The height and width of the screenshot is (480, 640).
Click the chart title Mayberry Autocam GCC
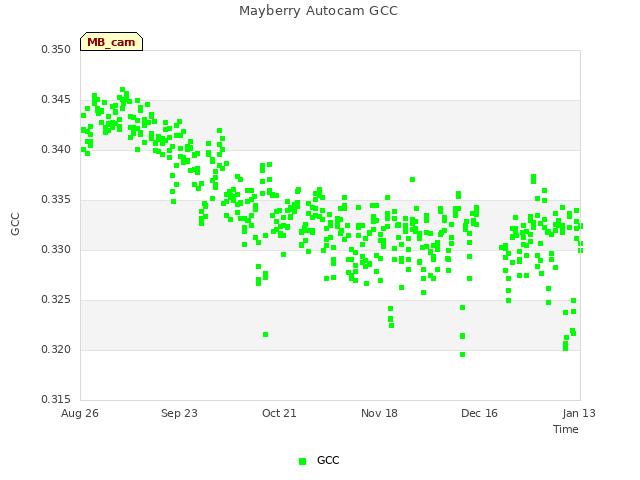(318, 11)
